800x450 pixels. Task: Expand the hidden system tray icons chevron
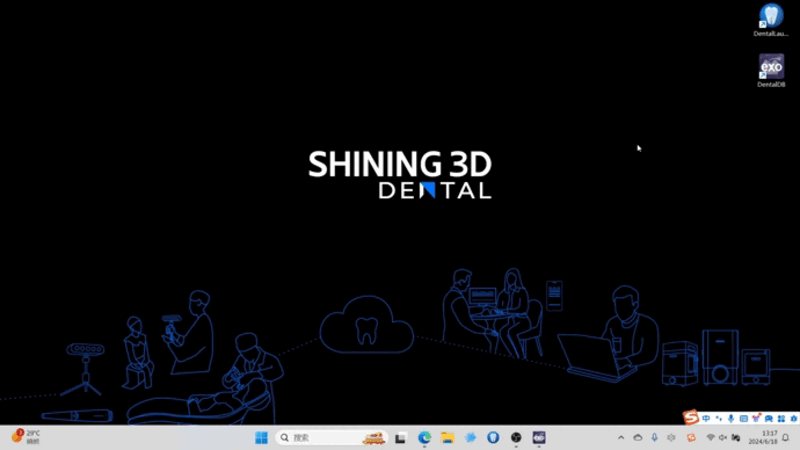point(621,437)
